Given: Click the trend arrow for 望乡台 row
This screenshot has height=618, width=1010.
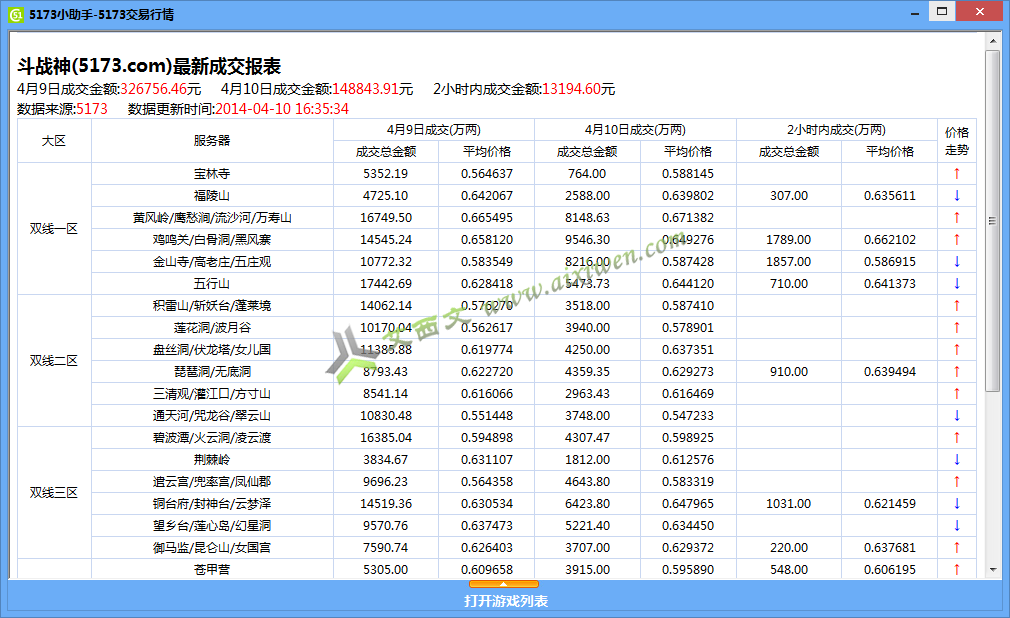Looking at the screenshot, I should 957,526.
